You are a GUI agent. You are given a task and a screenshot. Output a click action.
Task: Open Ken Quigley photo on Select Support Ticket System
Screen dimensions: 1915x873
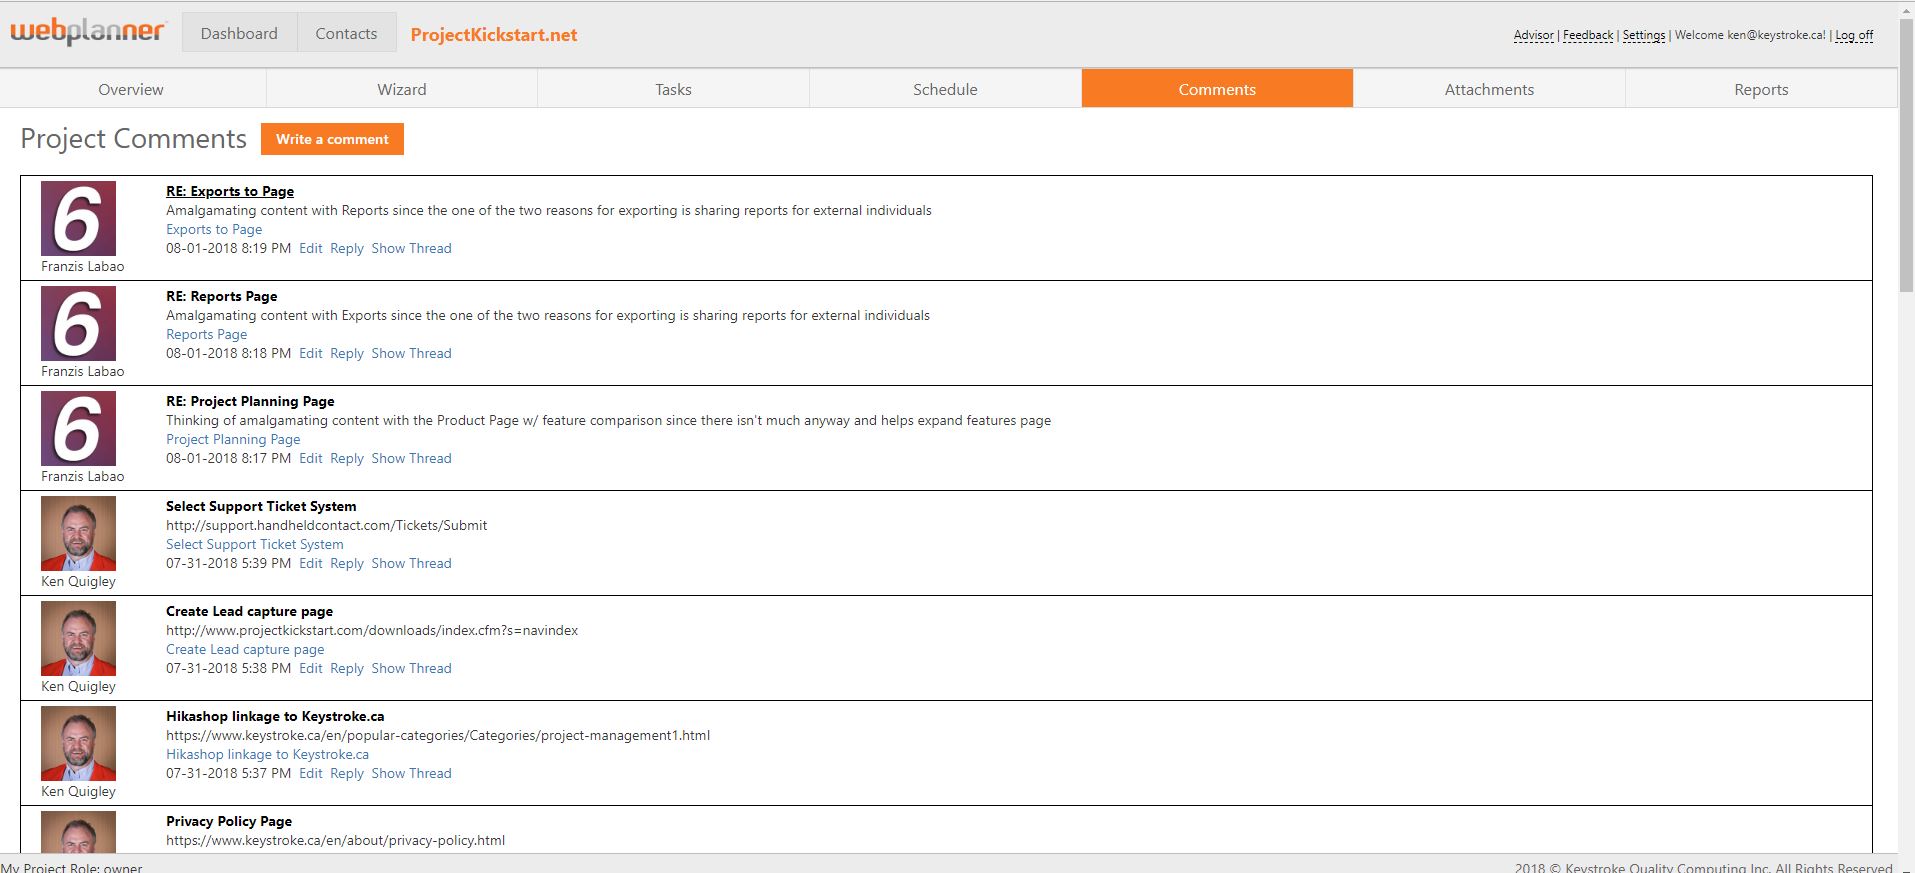78,533
